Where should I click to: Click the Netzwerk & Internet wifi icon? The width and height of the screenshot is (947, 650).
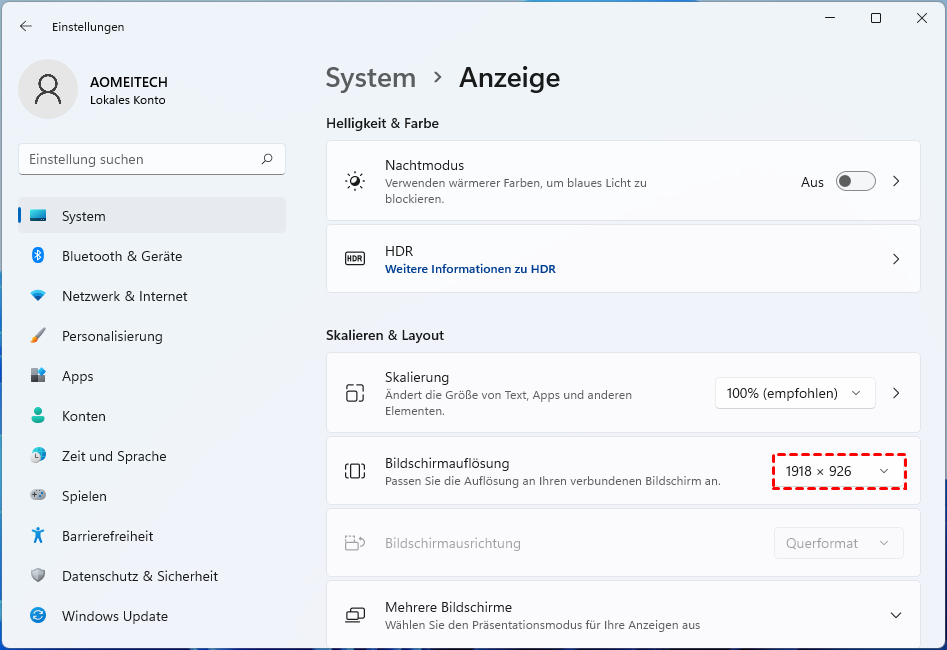(38, 296)
